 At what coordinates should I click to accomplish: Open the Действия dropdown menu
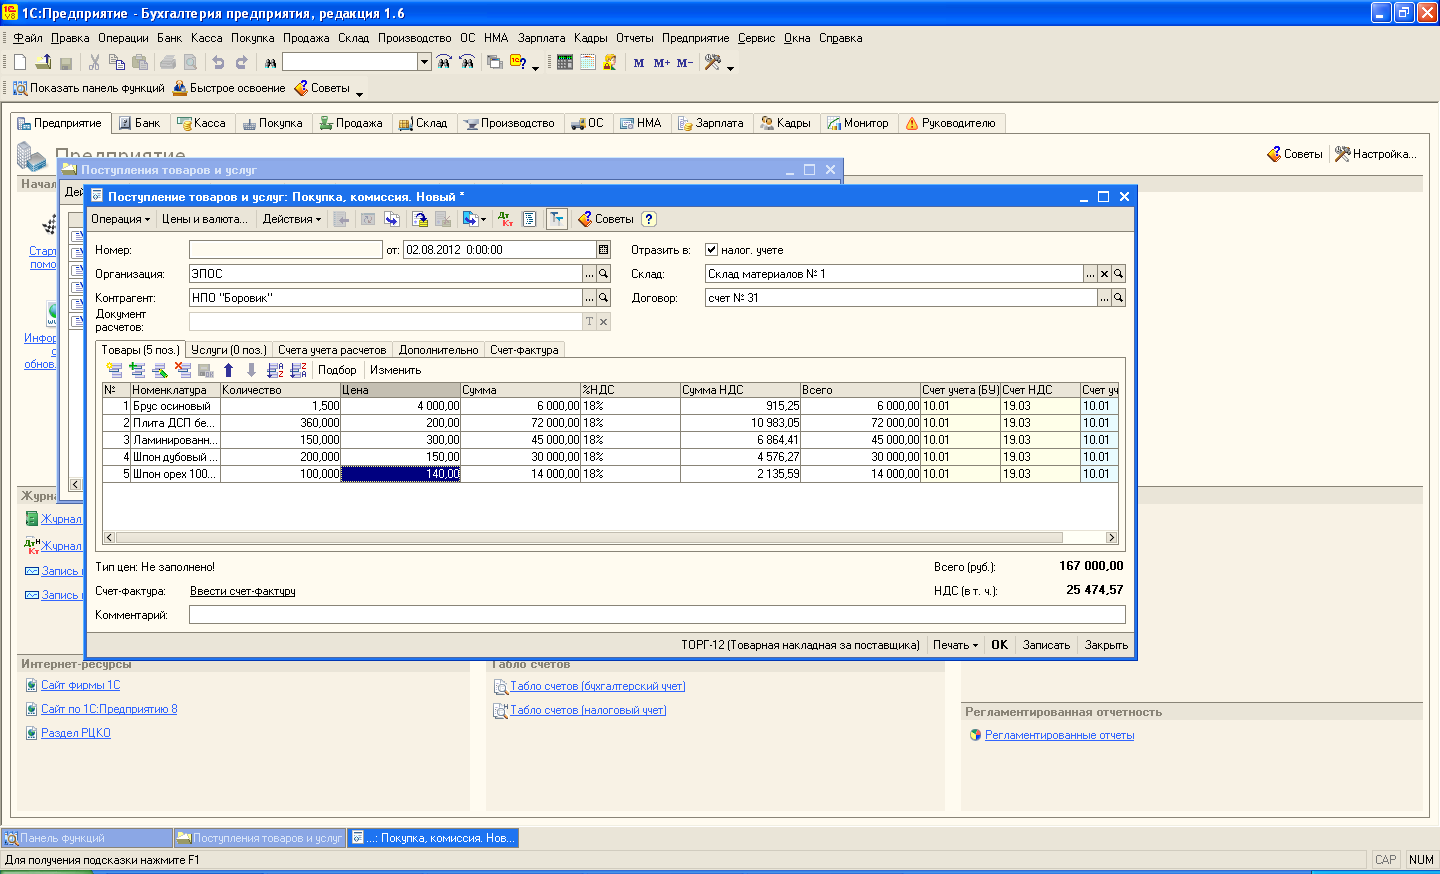click(292, 219)
